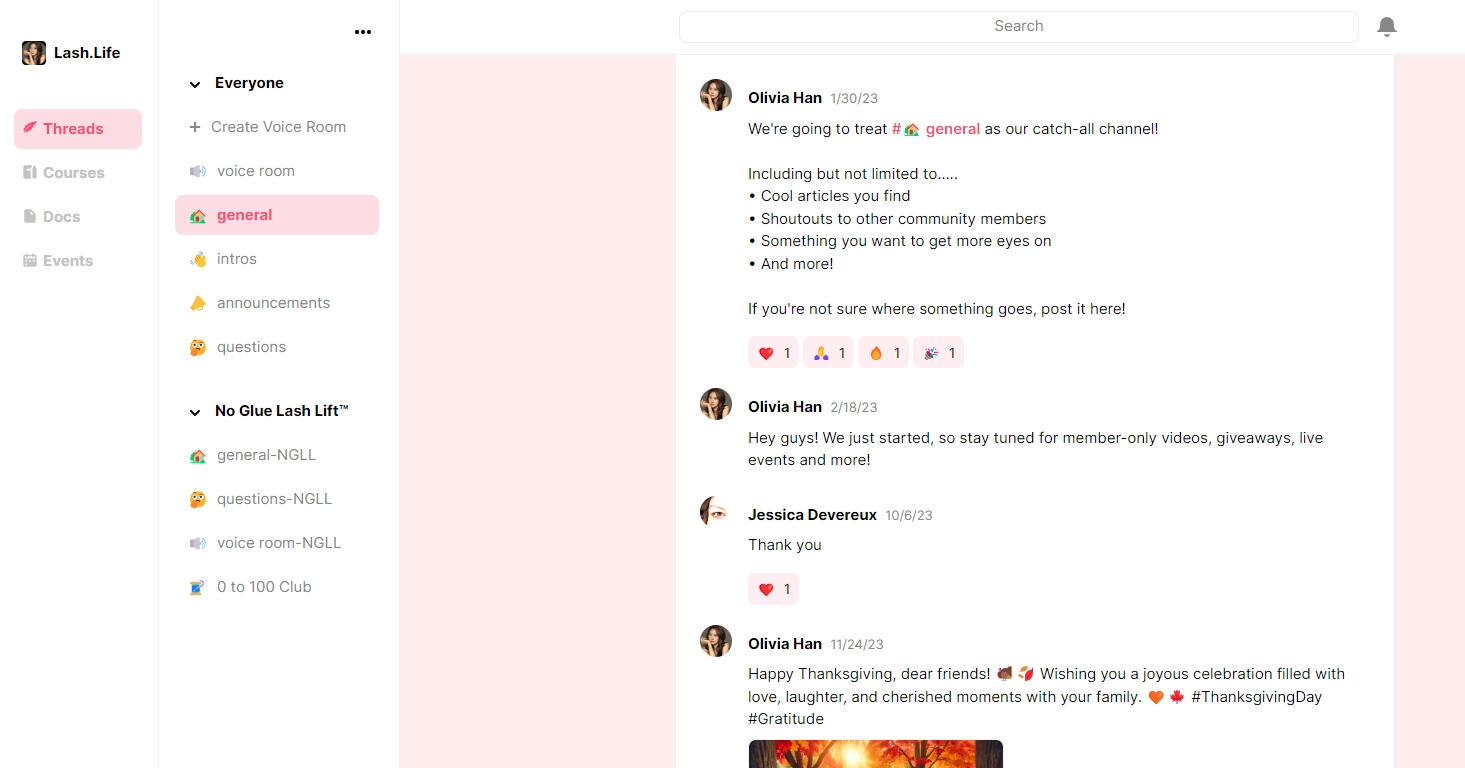Click Jessica Devereux's profile avatar

point(716,512)
